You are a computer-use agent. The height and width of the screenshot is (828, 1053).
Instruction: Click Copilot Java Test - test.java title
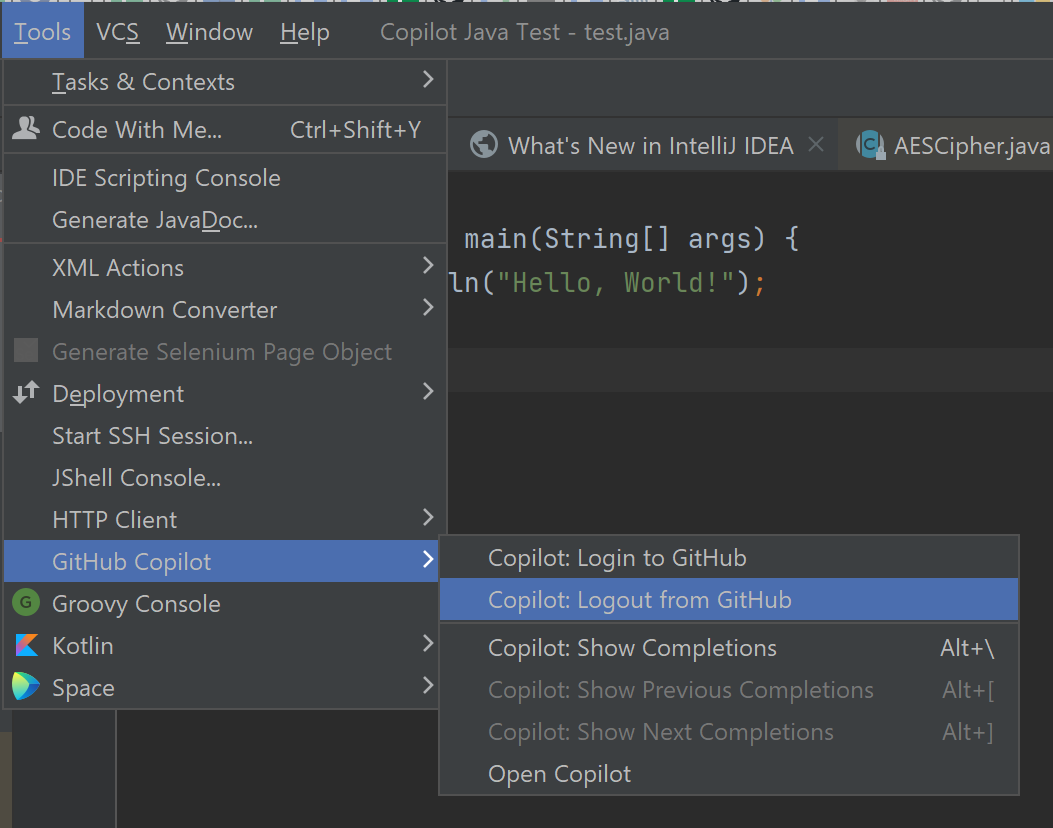524,32
